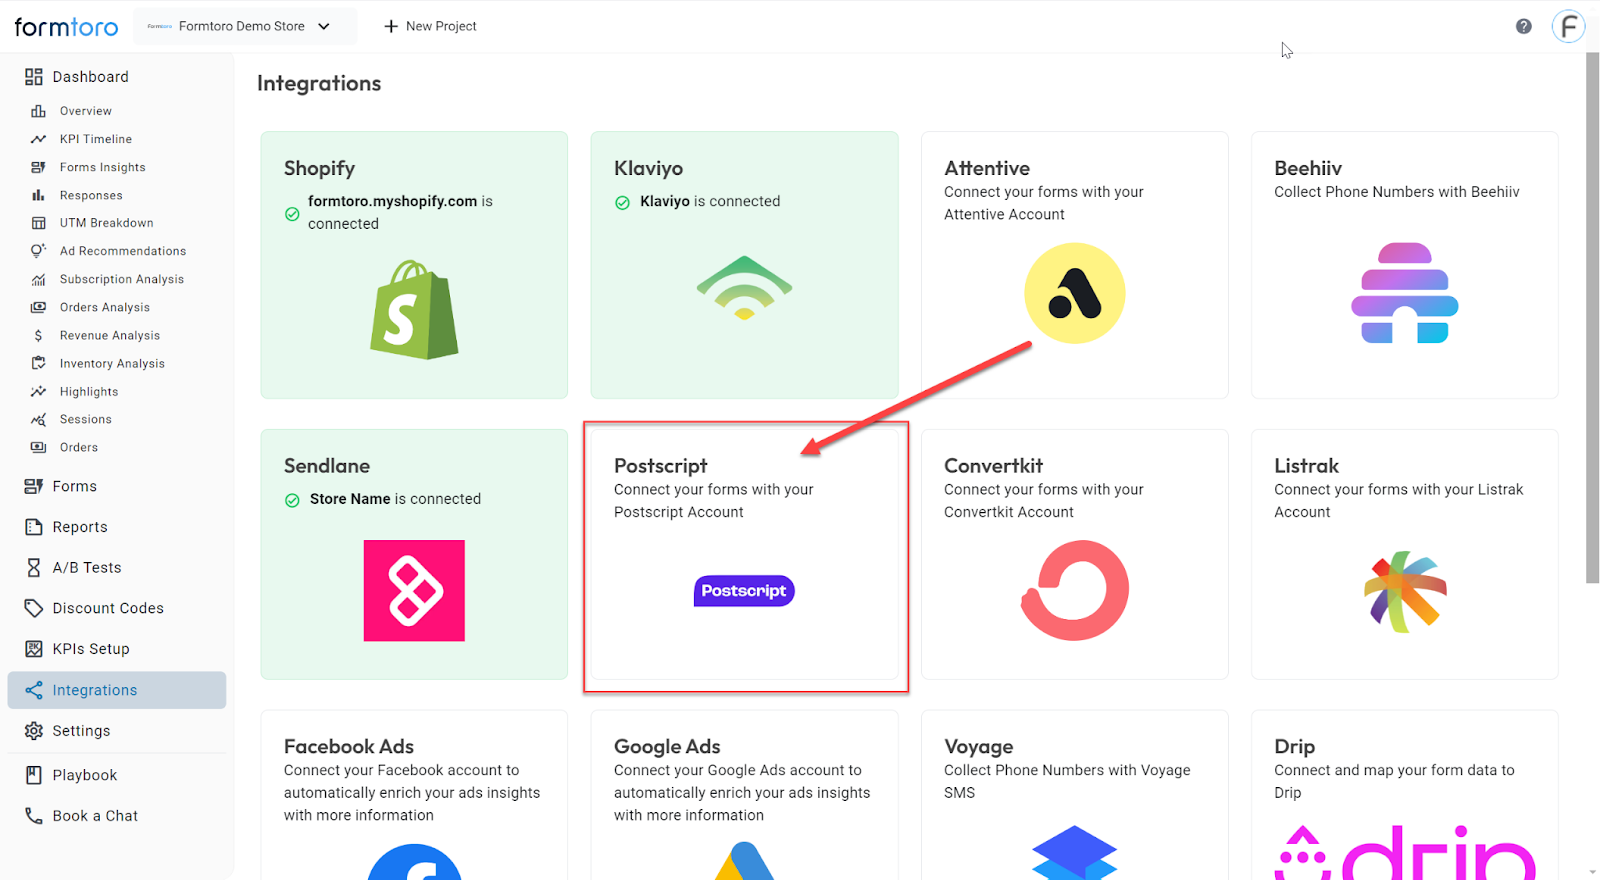Open the Sessions icon
1600x880 pixels.
(38, 420)
